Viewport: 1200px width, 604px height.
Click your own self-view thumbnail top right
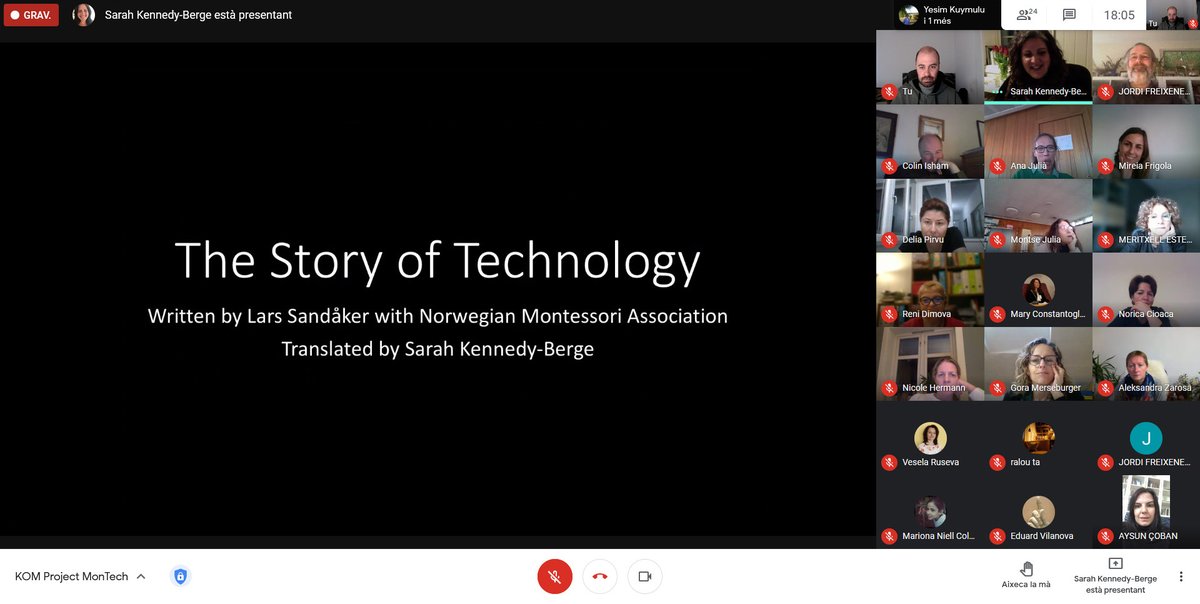coord(1172,15)
